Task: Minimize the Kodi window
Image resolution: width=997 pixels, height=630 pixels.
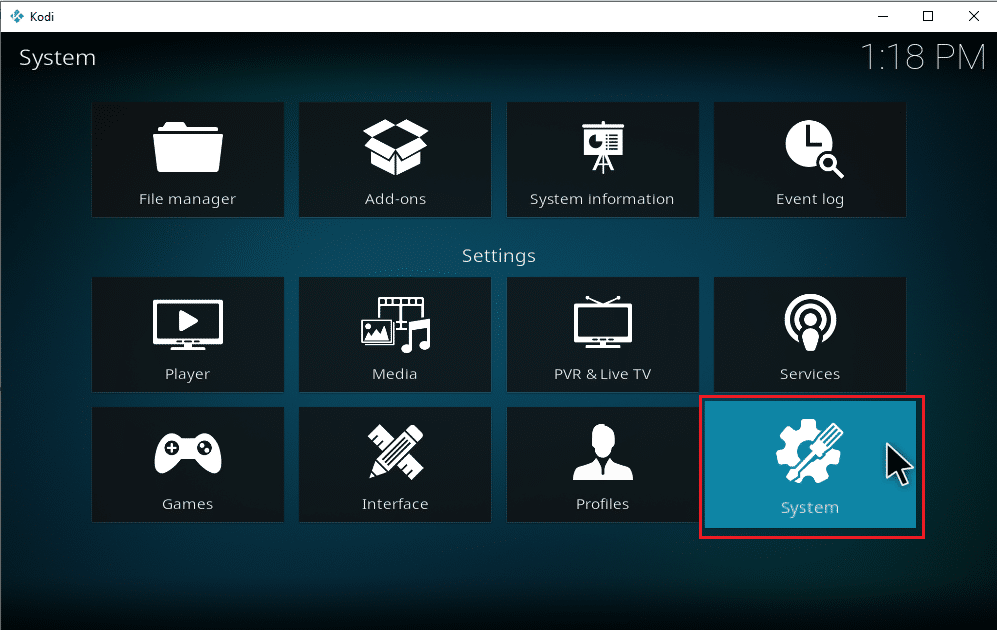Action: click(x=883, y=17)
